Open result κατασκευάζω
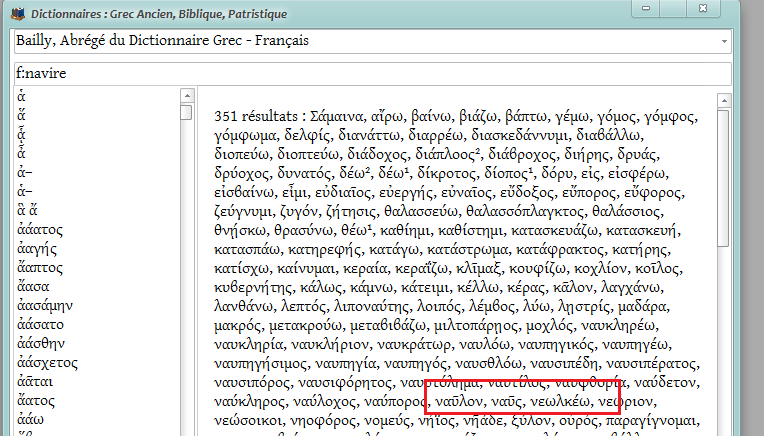 click(x=554, y=231)
